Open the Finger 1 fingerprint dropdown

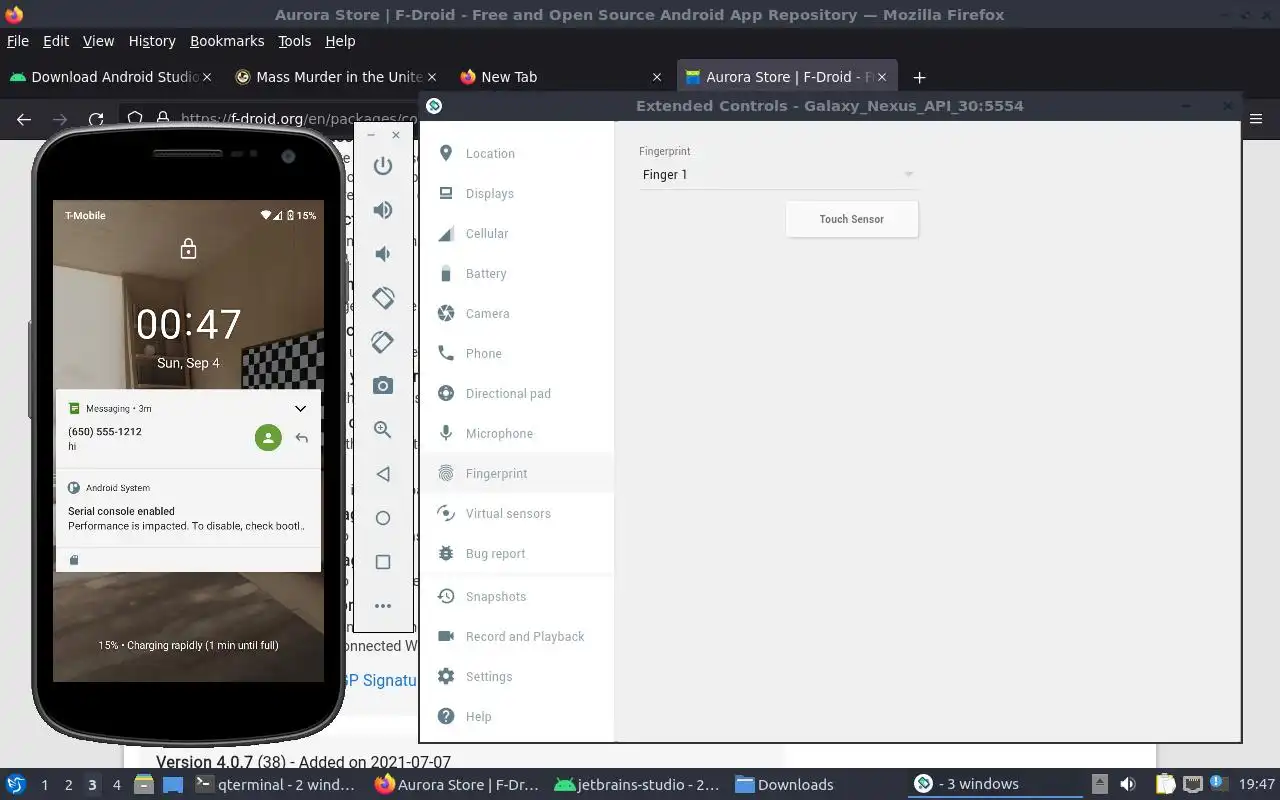click(x=778, y=175)
